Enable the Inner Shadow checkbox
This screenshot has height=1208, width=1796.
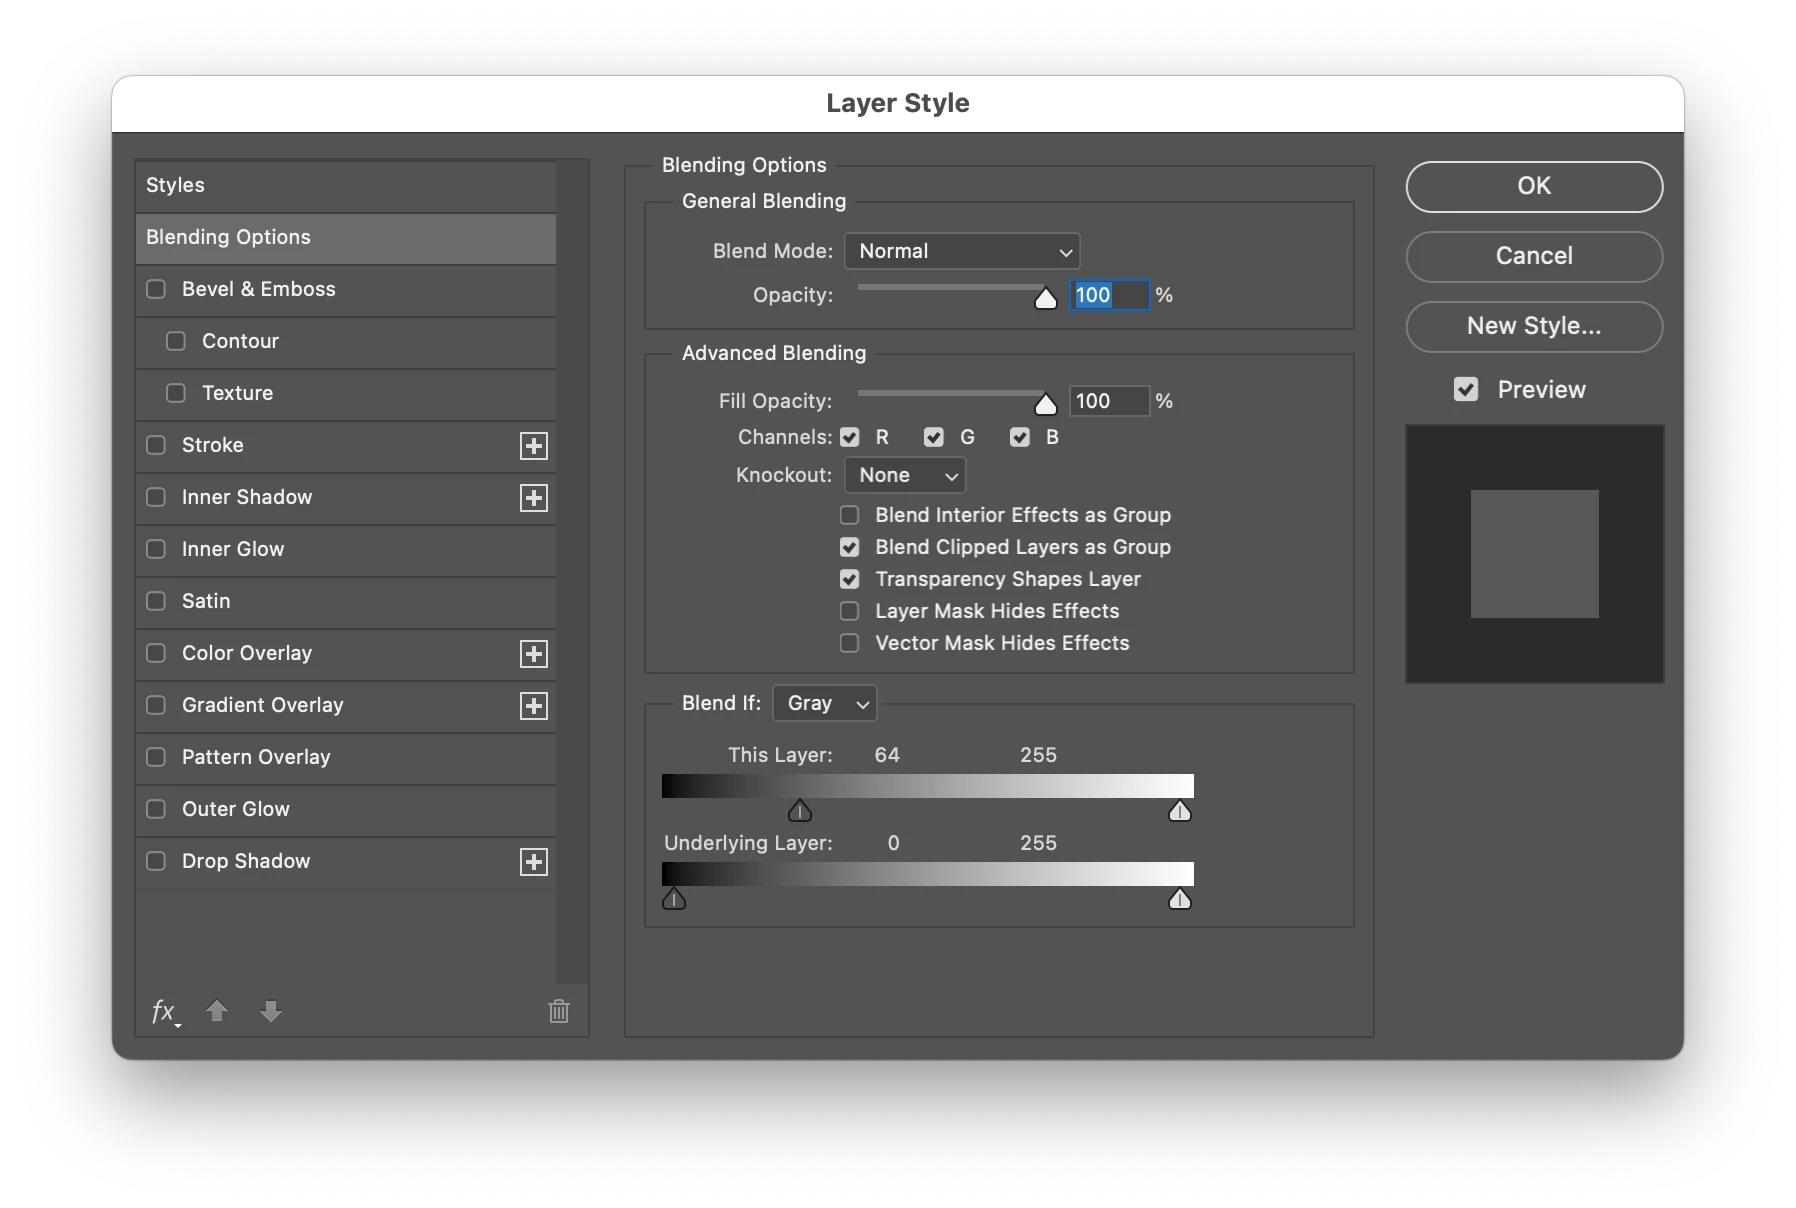point(156,497)
